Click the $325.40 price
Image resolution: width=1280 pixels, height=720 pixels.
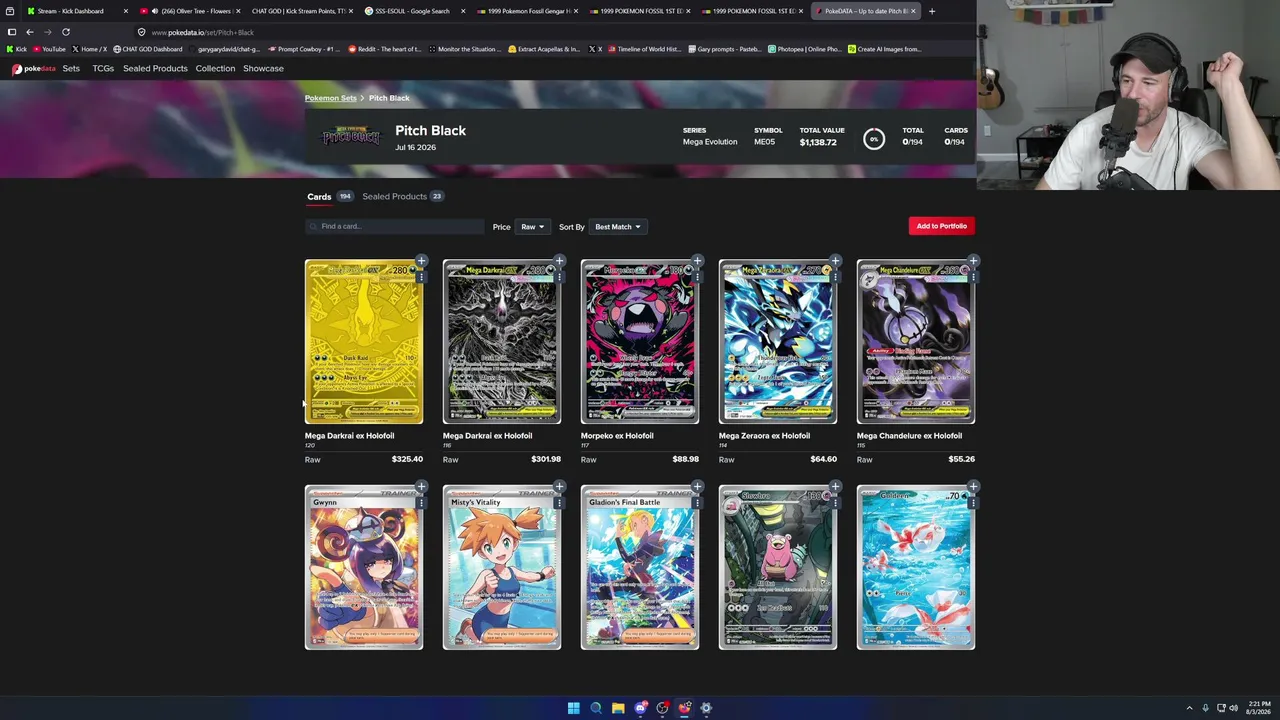(407, 459)
